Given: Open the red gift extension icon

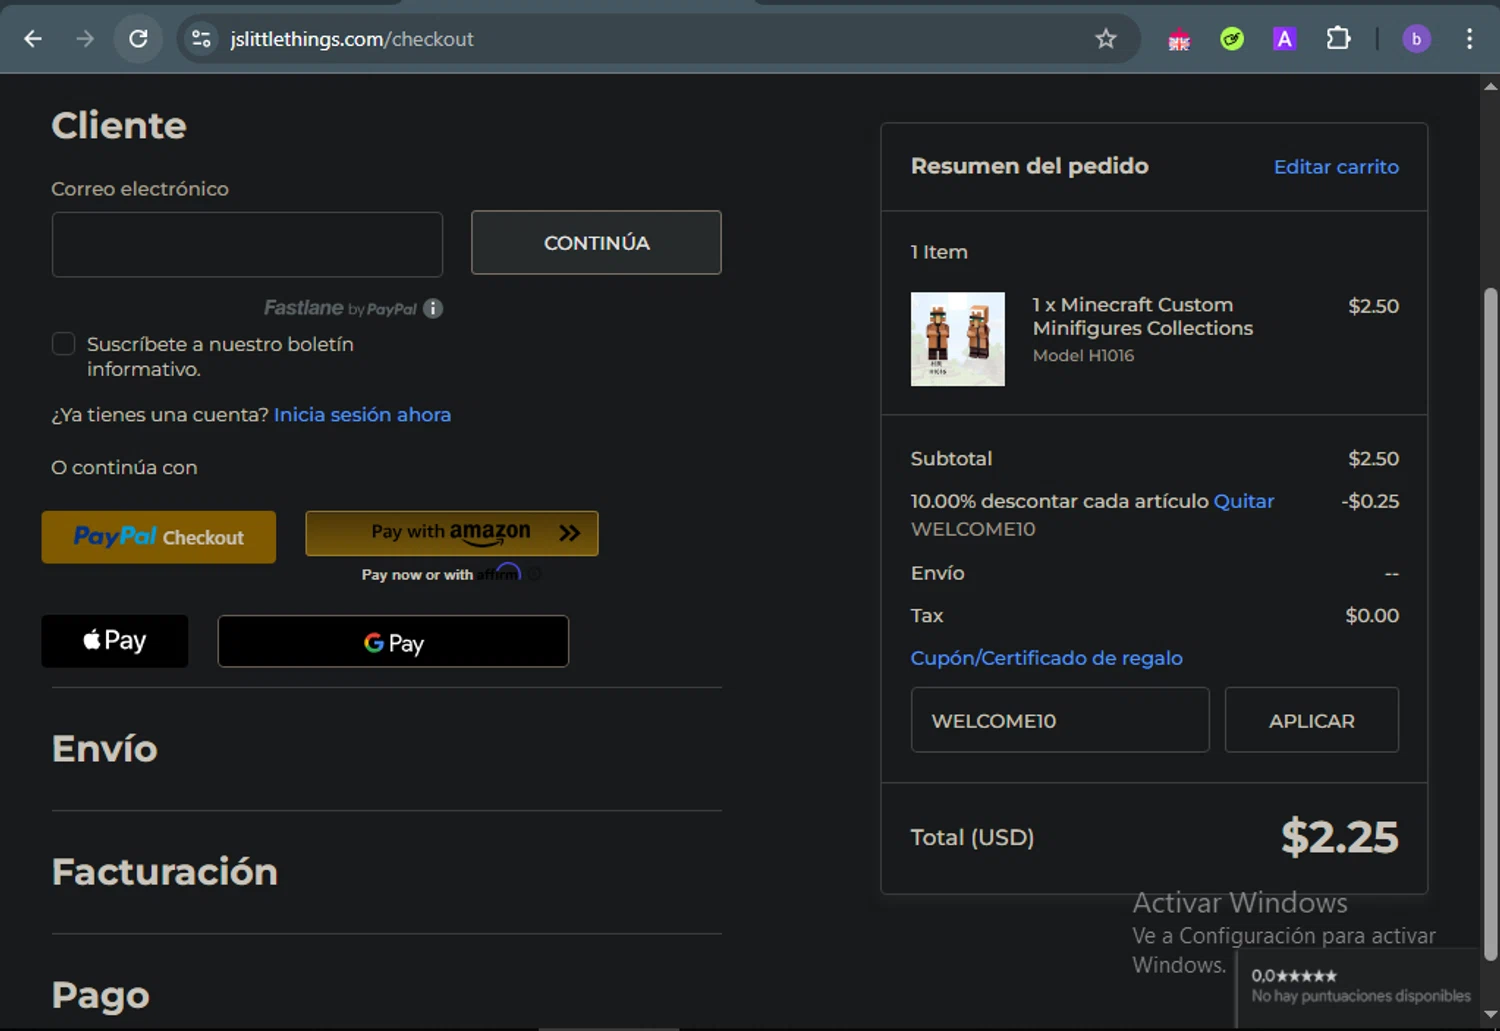Looking at the screenshot, I should pyautogui.click(x=1179, y=40).
